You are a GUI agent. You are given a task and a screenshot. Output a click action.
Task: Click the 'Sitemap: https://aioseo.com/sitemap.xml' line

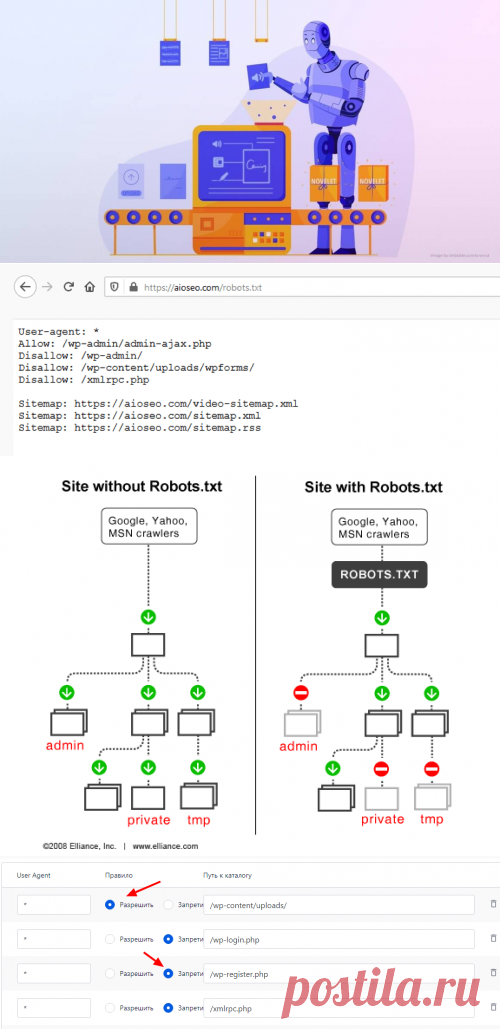[x=139, y=415]
